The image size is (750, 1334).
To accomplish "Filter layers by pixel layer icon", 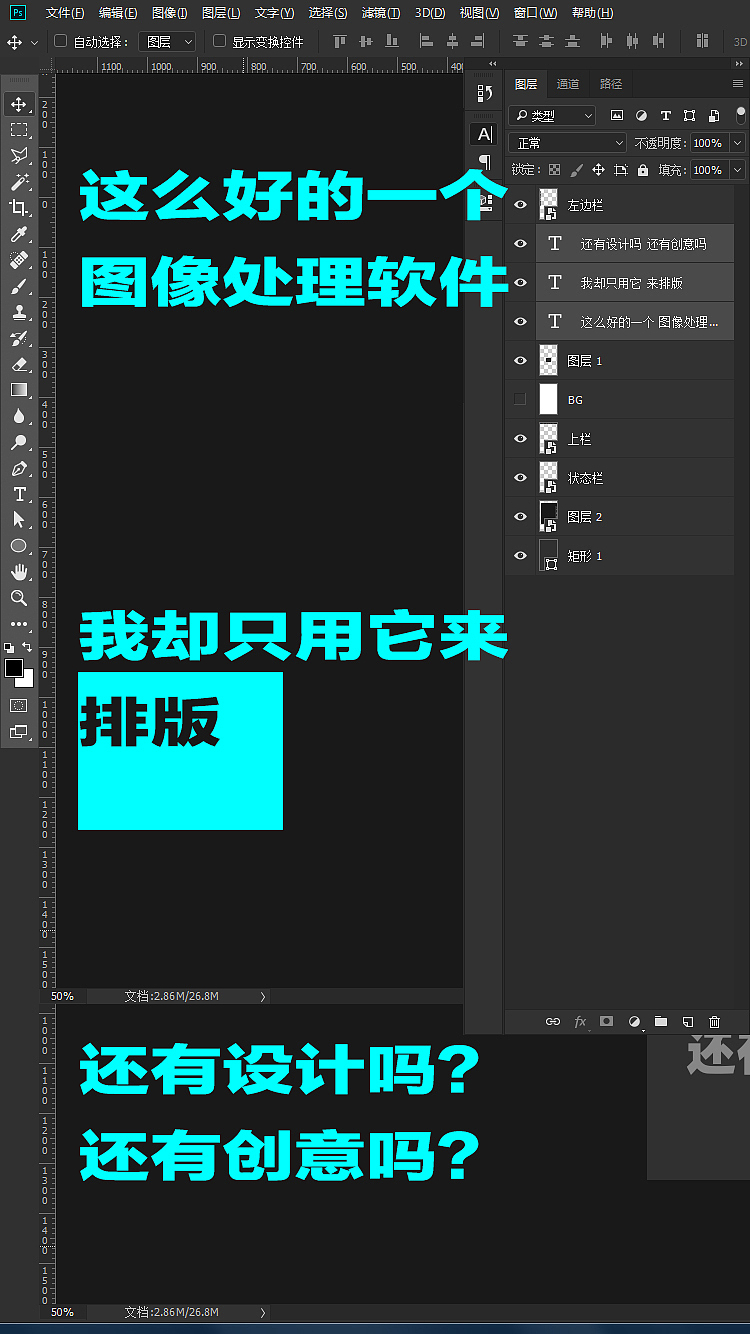I will point(617,116).
